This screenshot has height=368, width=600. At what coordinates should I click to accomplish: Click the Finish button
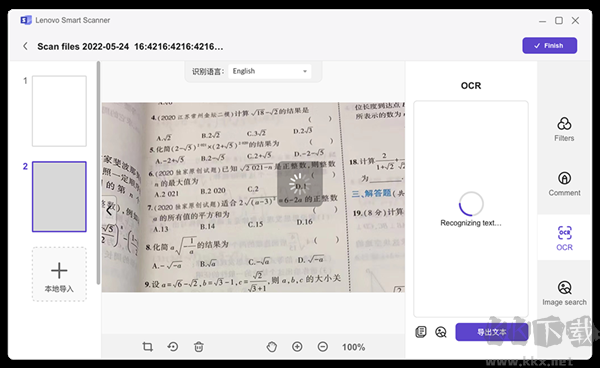[549, 46]
